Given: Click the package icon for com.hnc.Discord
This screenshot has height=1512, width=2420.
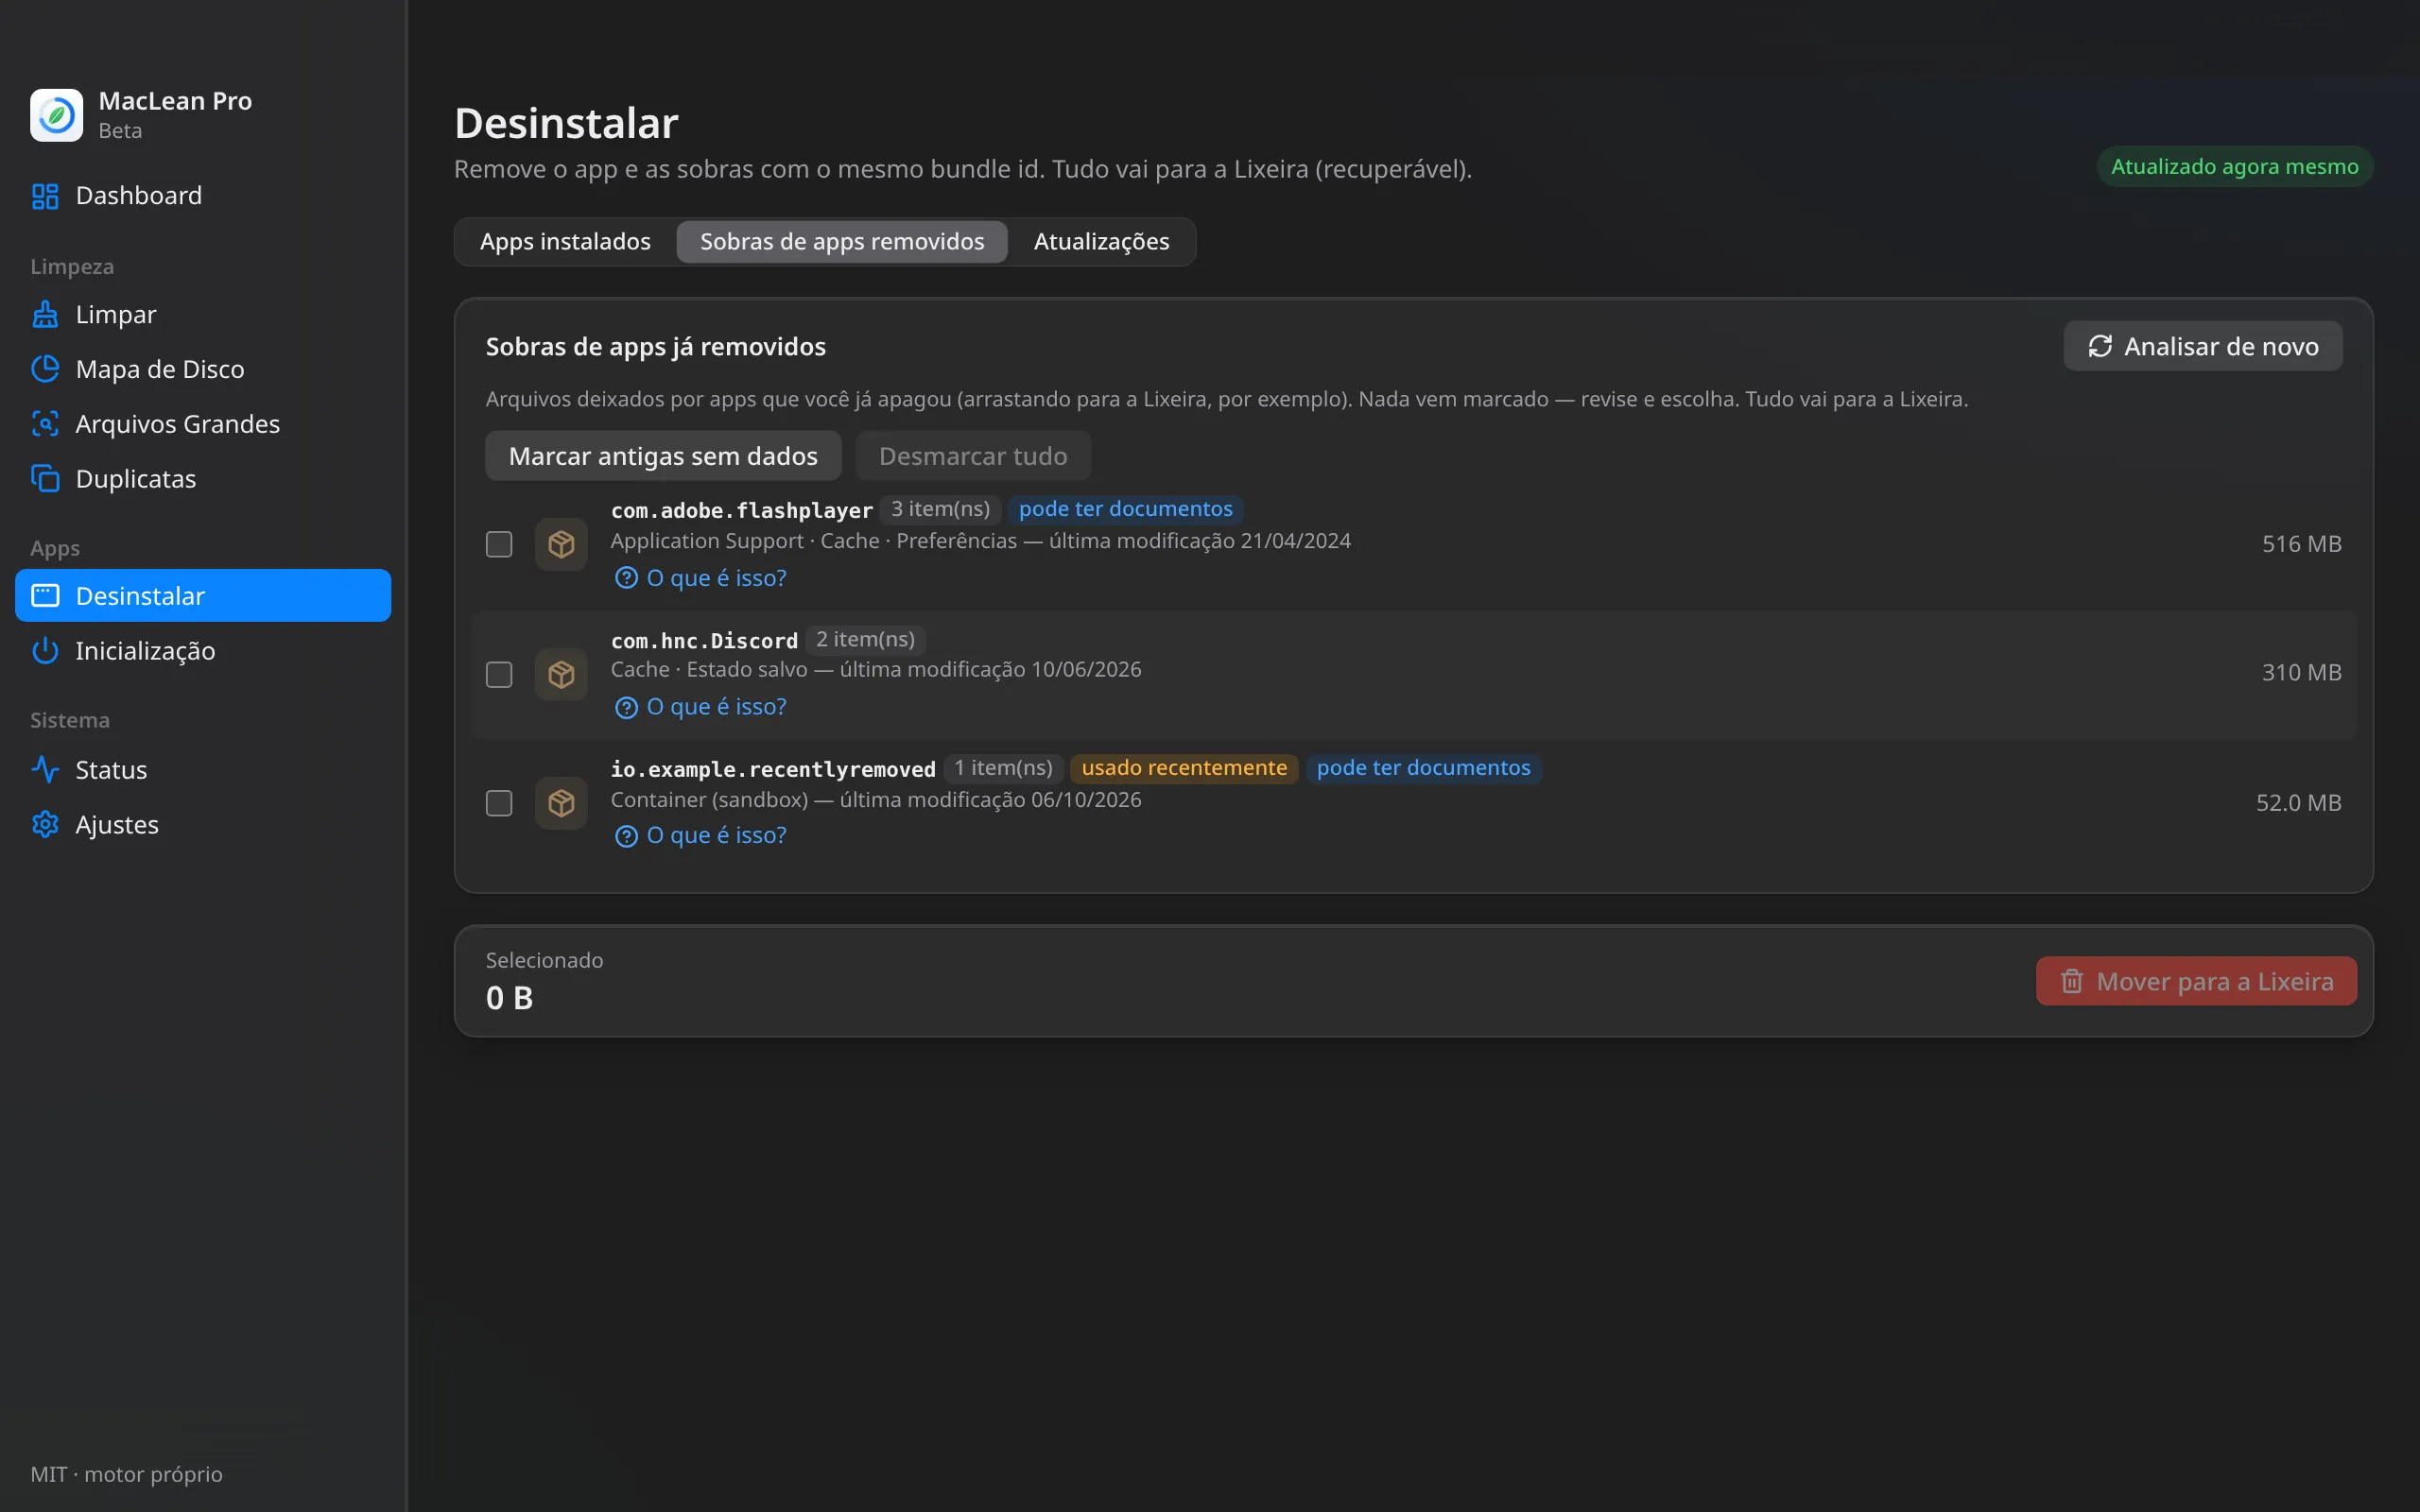Looking at the screenshot, I should coord(561,674).
